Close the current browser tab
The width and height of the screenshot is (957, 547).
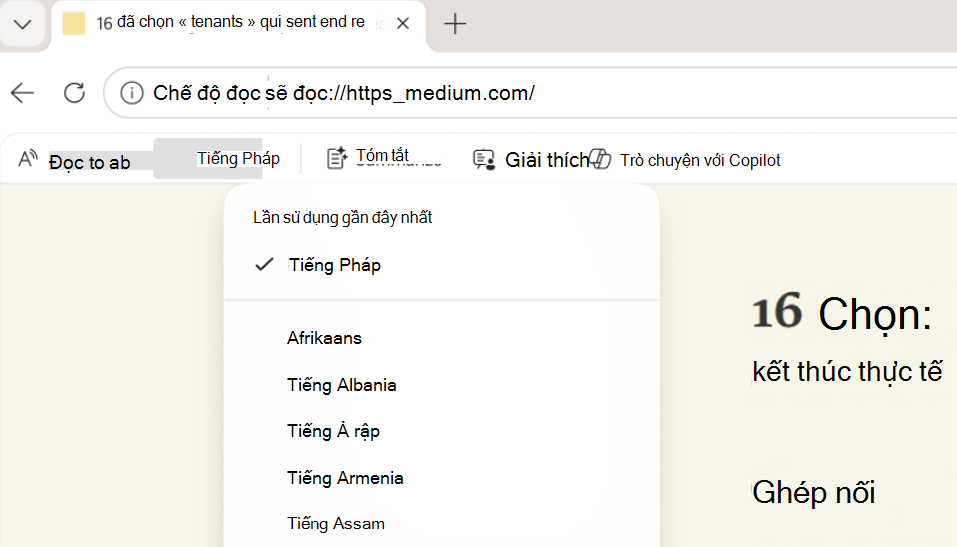point(403,23)
